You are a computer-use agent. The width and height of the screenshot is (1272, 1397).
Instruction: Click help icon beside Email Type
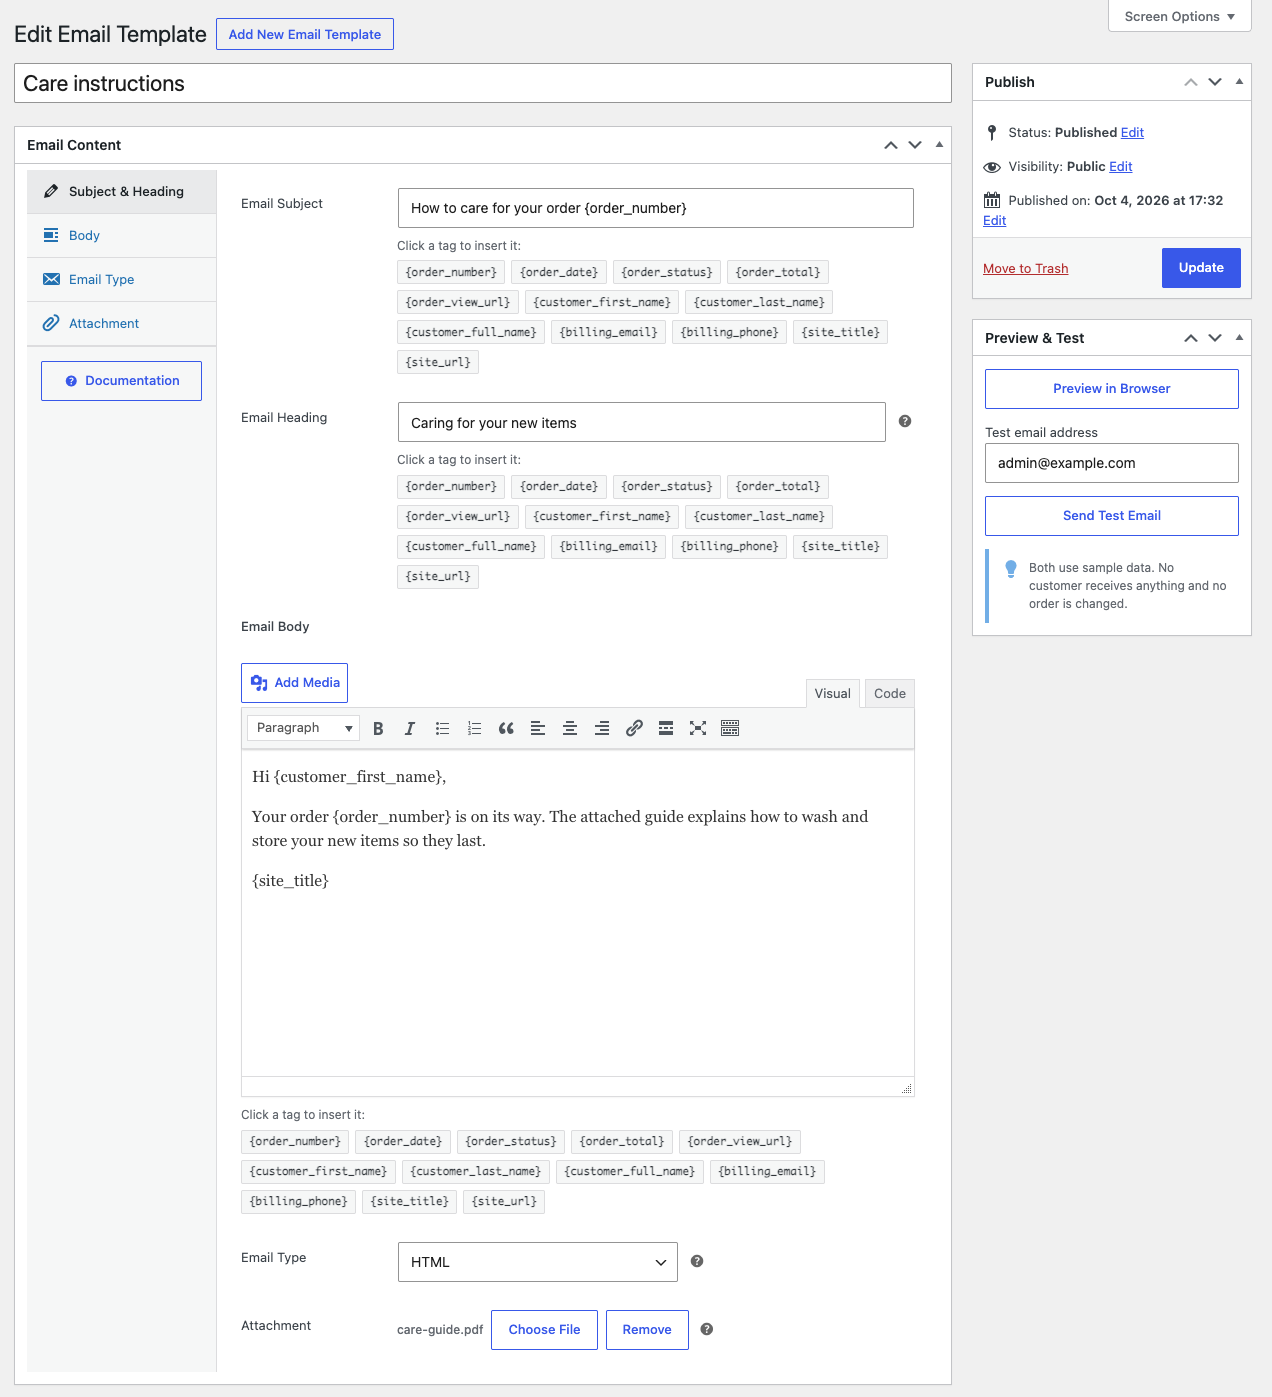pyautogui.click(x=697, y=1261)
